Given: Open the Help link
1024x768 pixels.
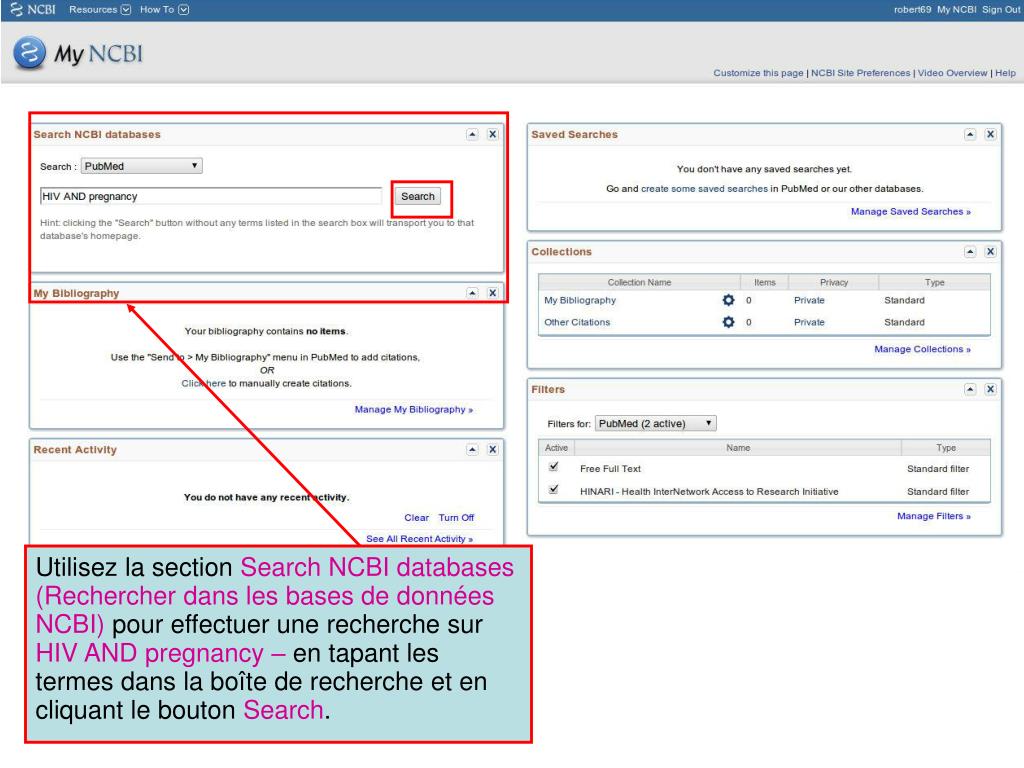Looking at the screenshot, I should pyautogui.click(x=1005, y=72).
